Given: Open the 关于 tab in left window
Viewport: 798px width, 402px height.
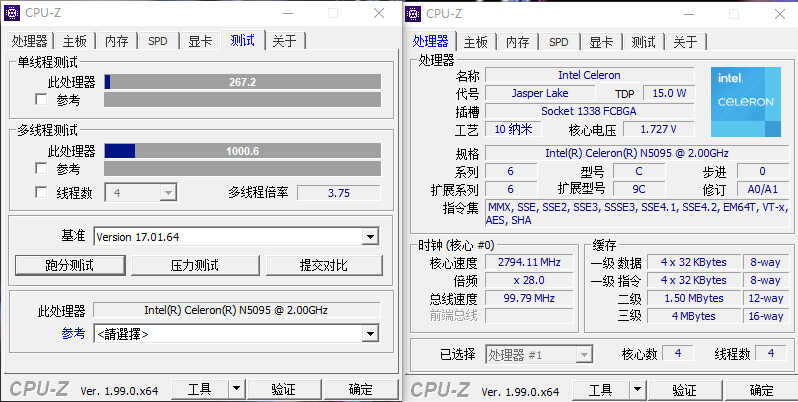Looking at the screenshot, I should 284,41.
